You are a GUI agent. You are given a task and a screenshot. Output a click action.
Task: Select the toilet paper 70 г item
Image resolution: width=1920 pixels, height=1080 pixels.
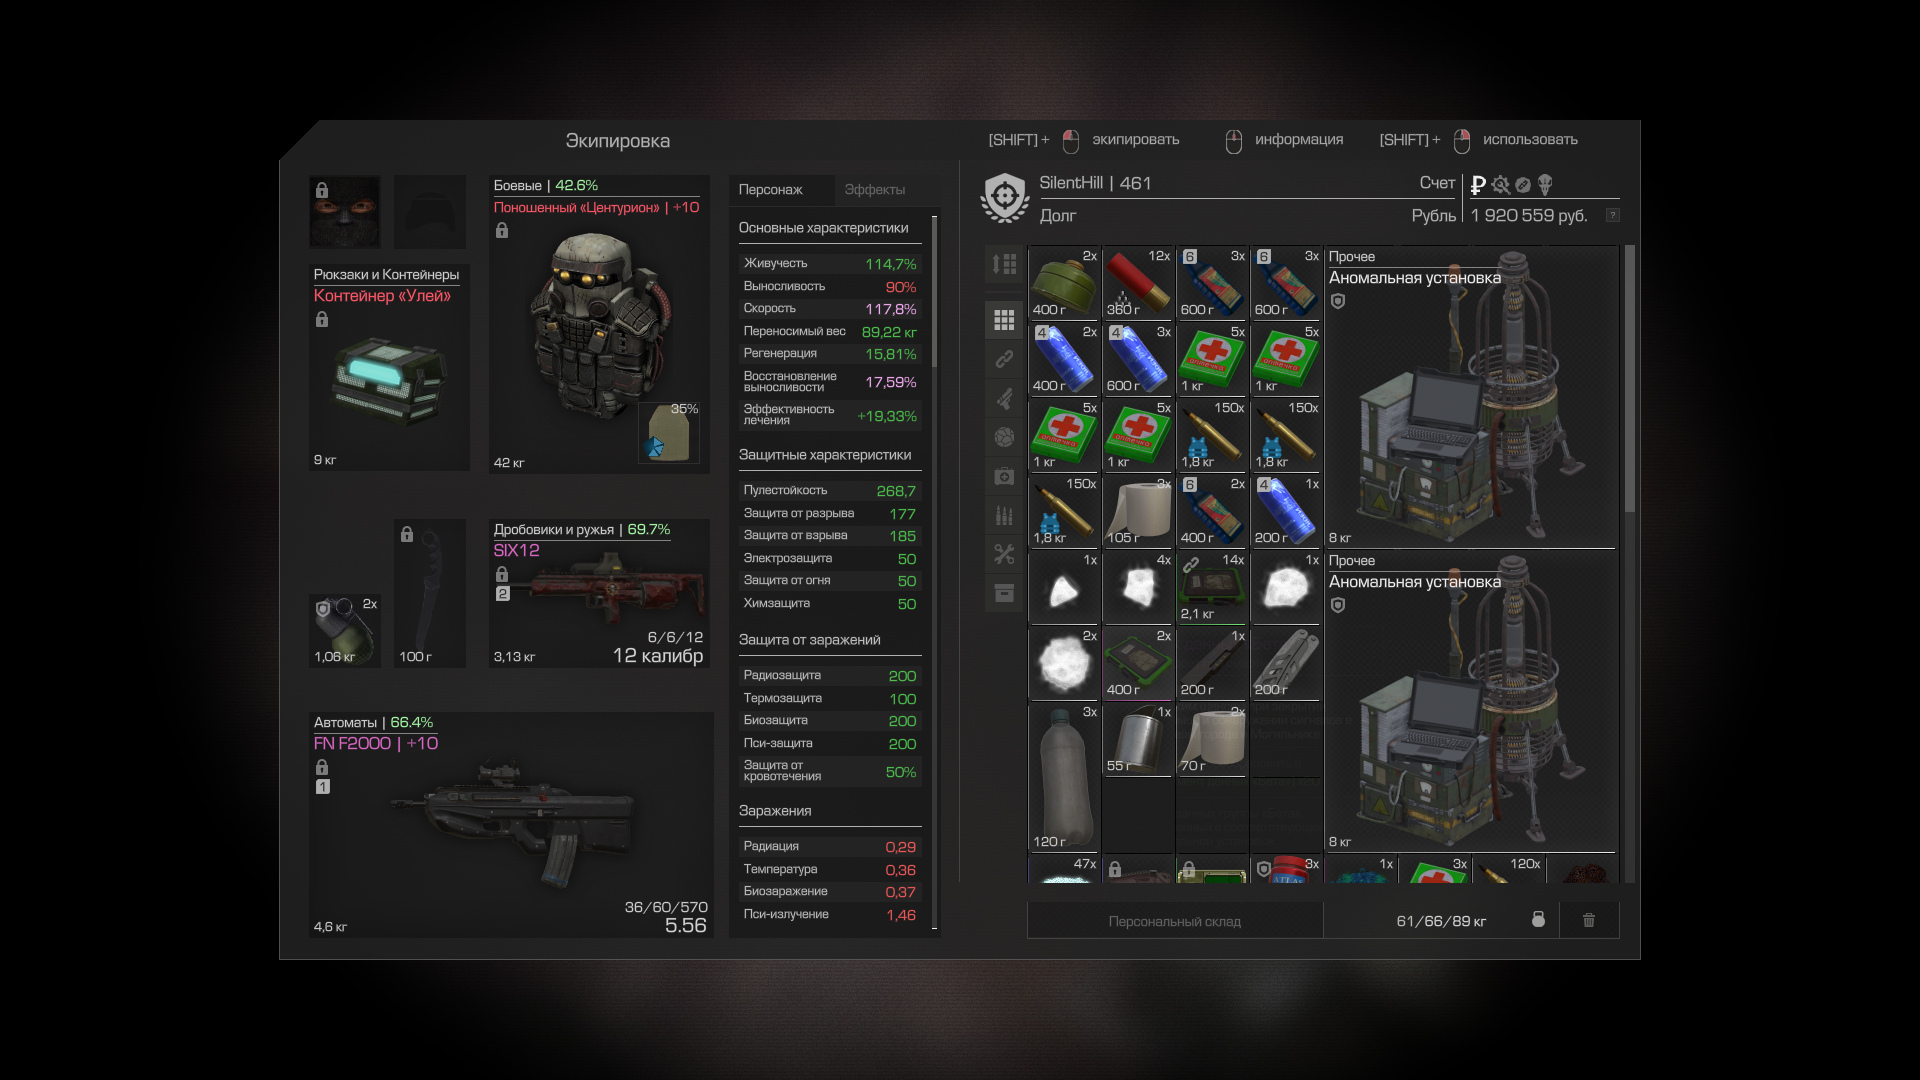click(1212, 739)
